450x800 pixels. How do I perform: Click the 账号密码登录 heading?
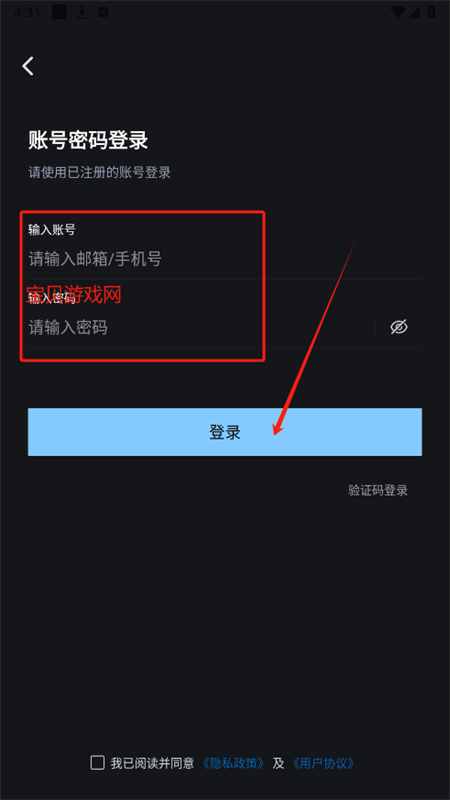point(88,140)
